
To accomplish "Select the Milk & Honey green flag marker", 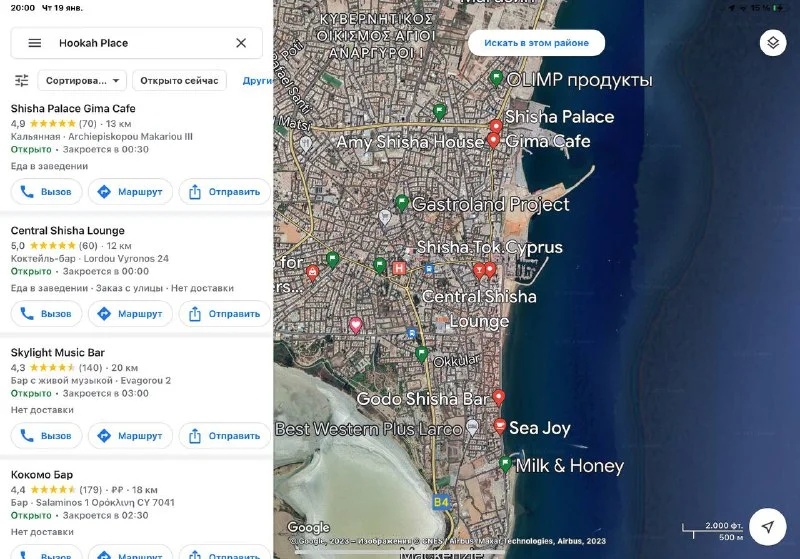I will click(506, 464).
